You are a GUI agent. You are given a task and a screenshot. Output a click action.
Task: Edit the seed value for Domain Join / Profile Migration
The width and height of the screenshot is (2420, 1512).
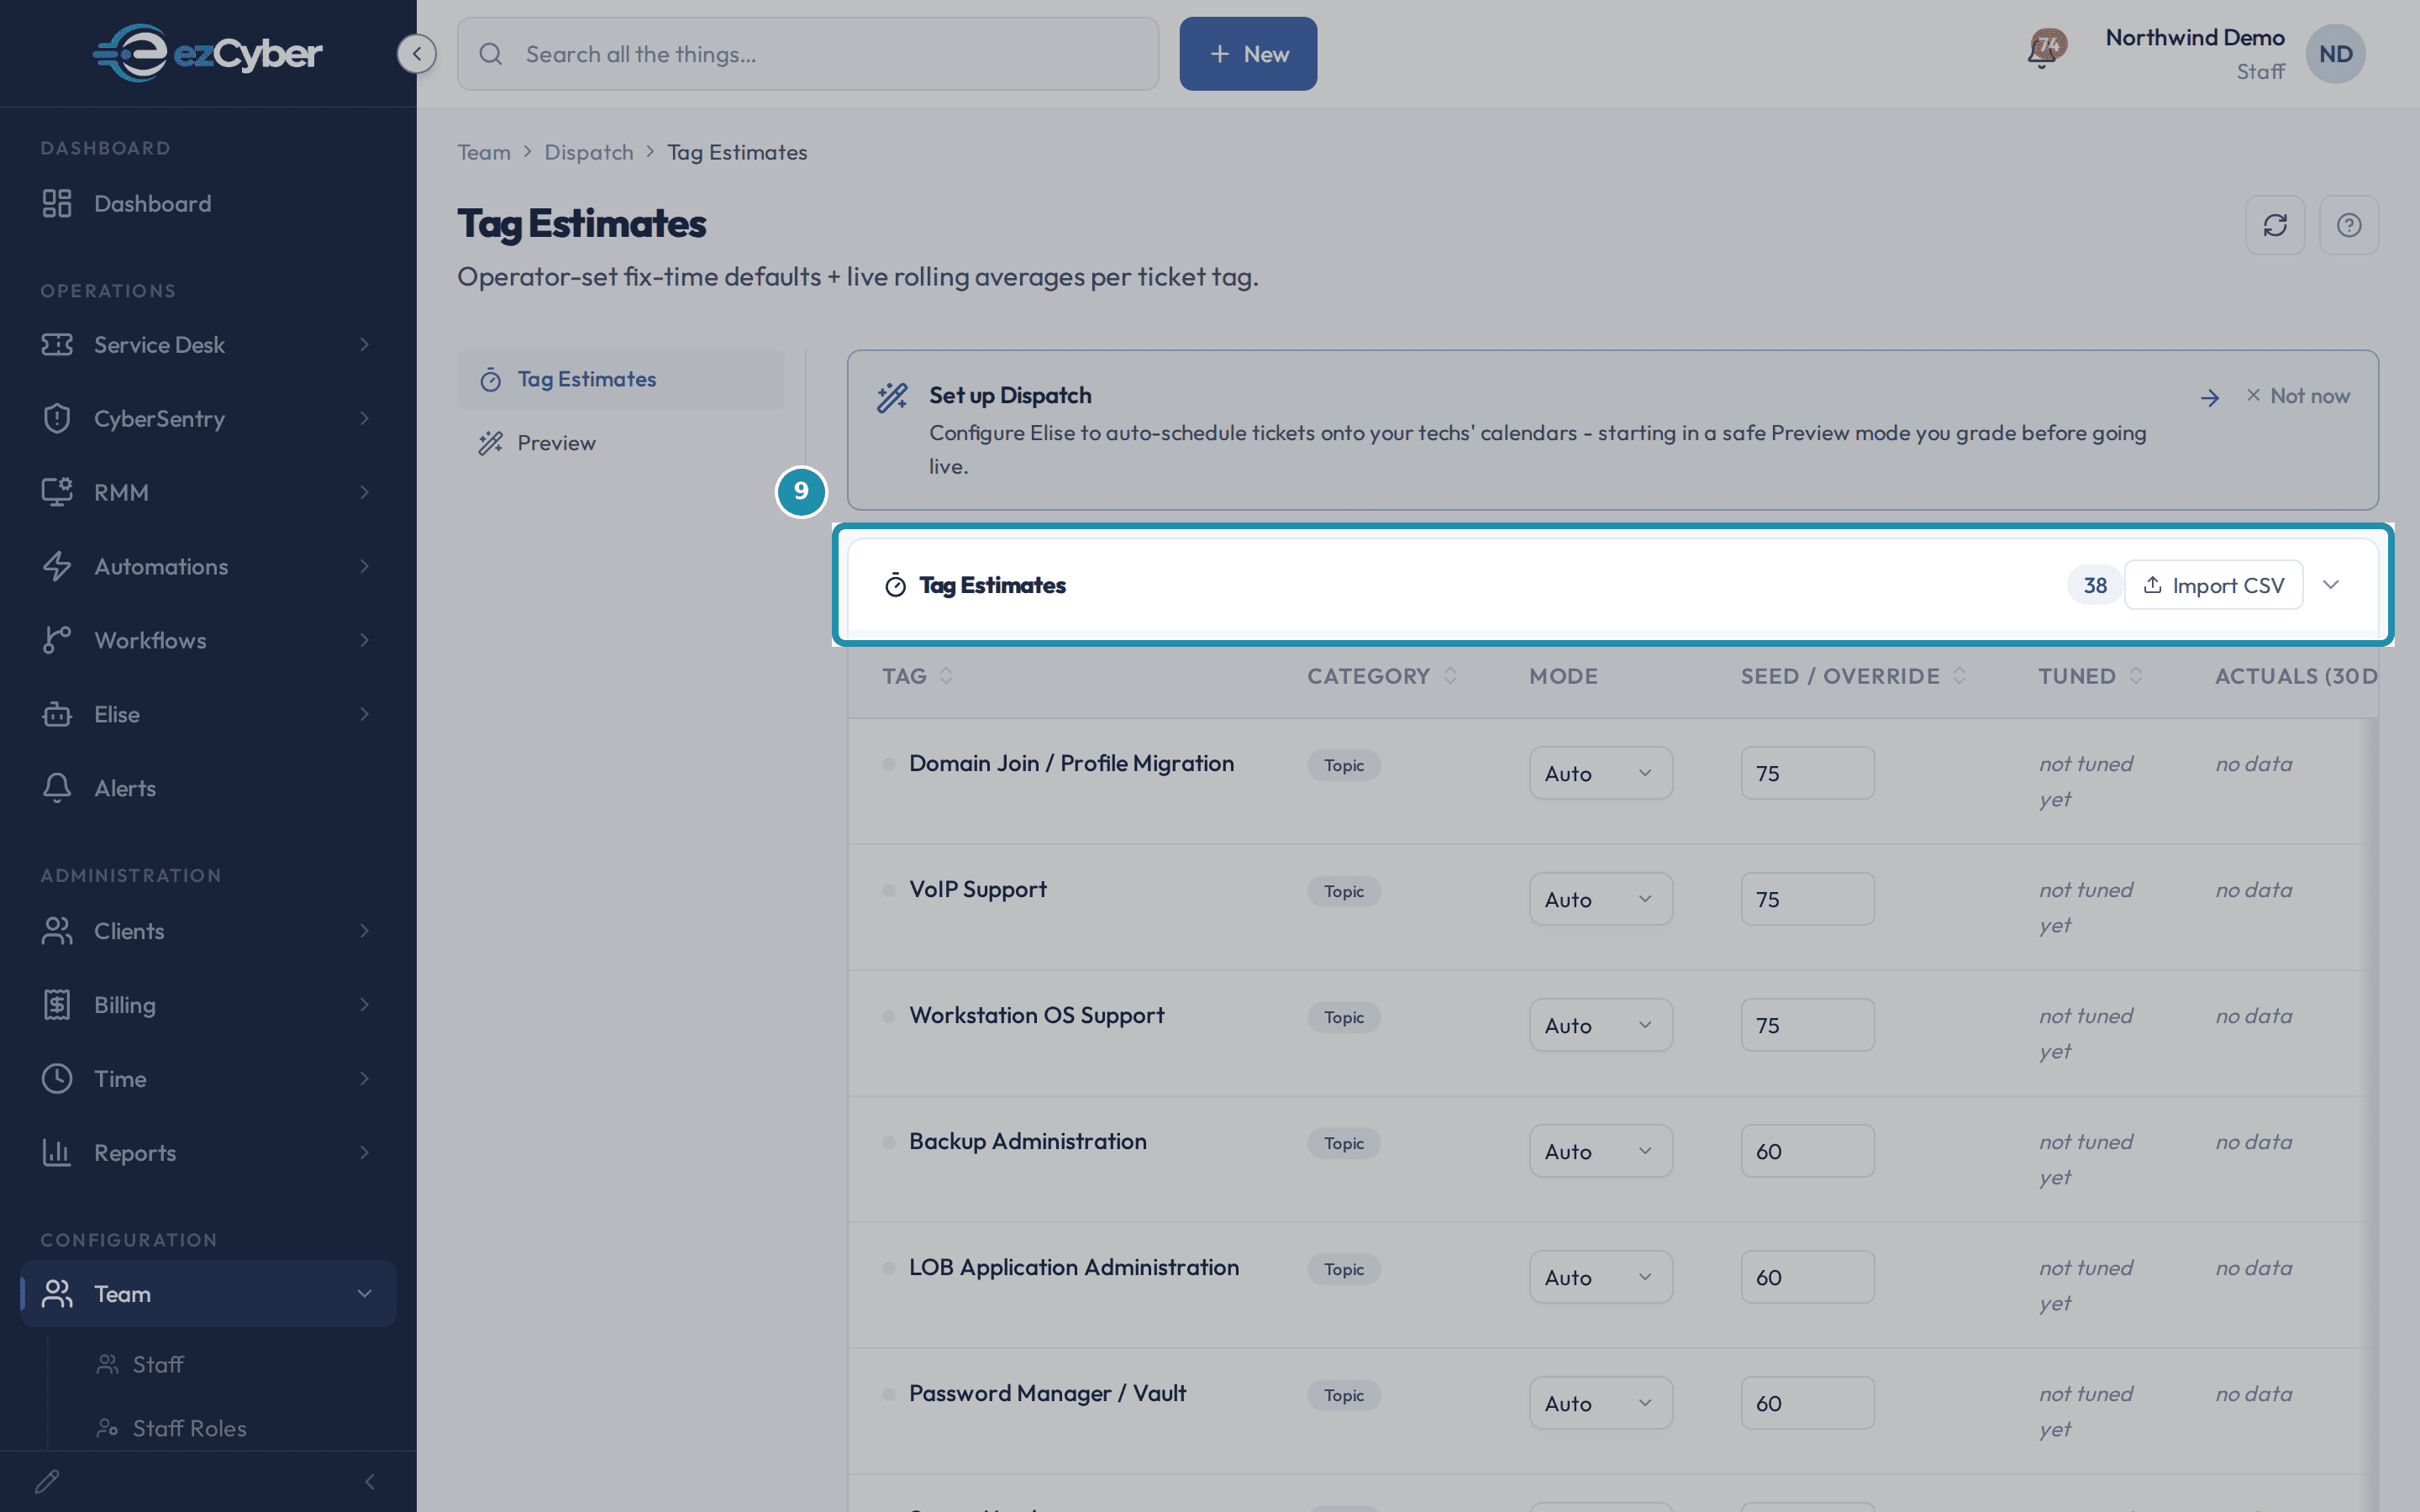(1807, 773)
